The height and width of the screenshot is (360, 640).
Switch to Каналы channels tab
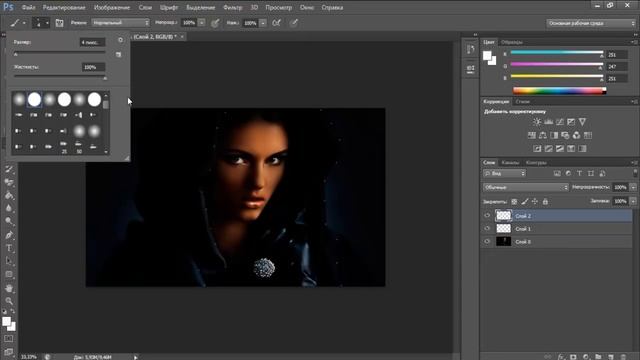point(510,162)
